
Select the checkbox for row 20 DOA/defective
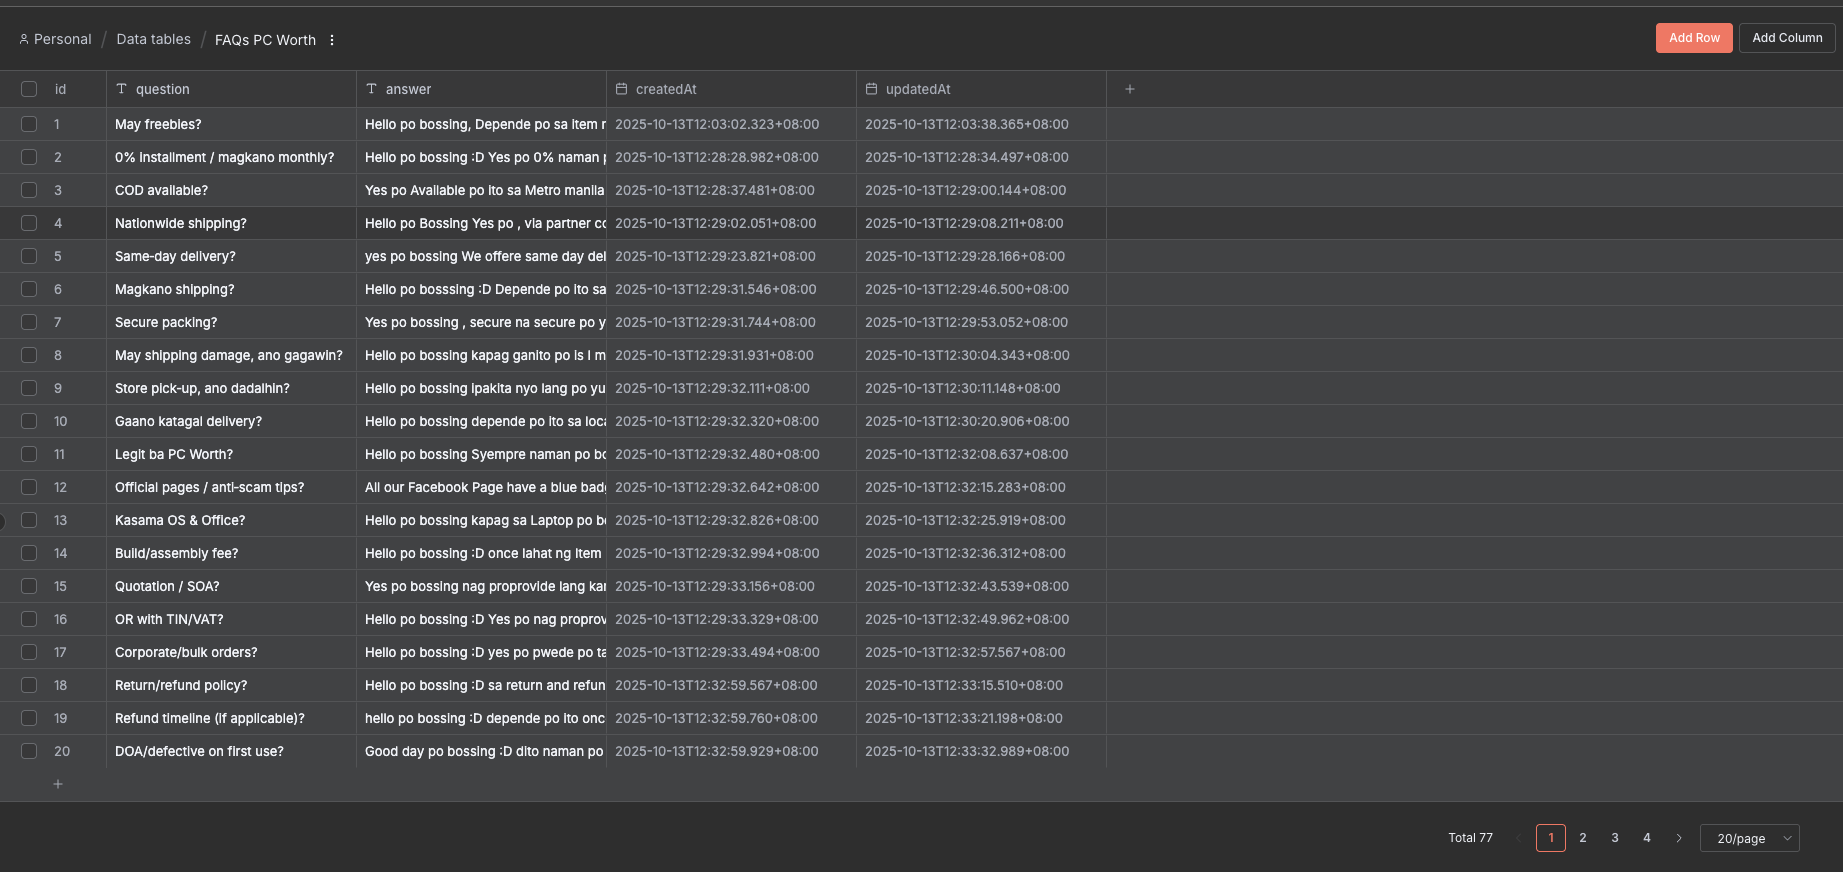(29, 751)
